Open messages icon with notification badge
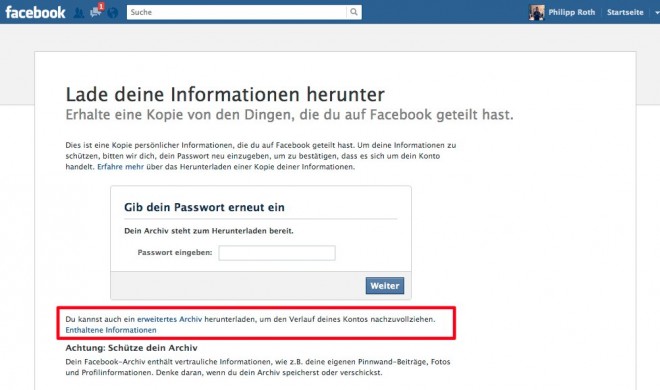The height and width of the screenshot is (390, 660). click(96, 11)
